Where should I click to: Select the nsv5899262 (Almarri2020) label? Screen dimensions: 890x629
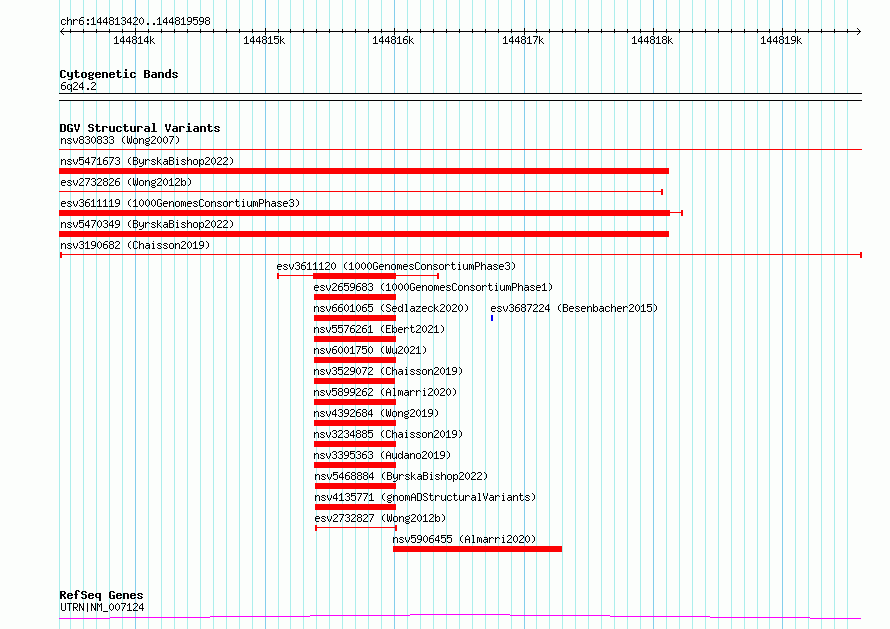pyautogui.click(x=385, y=392)
